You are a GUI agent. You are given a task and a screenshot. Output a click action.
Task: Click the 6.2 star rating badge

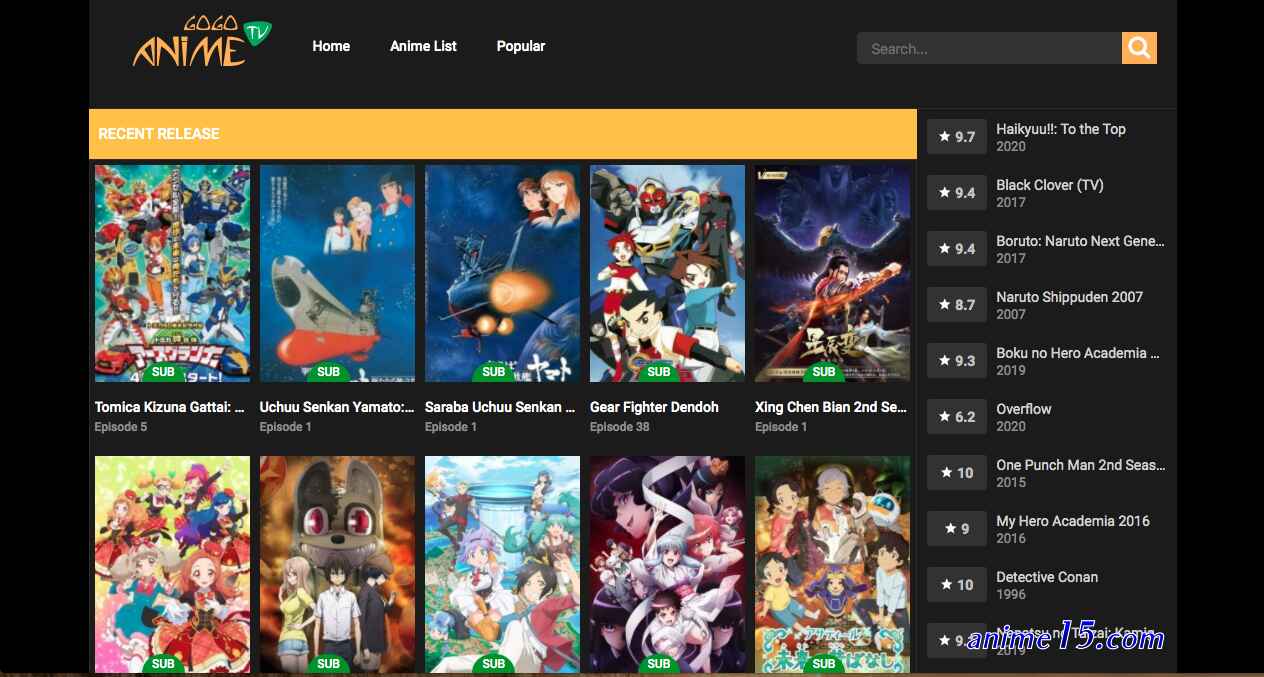(957, 417)
